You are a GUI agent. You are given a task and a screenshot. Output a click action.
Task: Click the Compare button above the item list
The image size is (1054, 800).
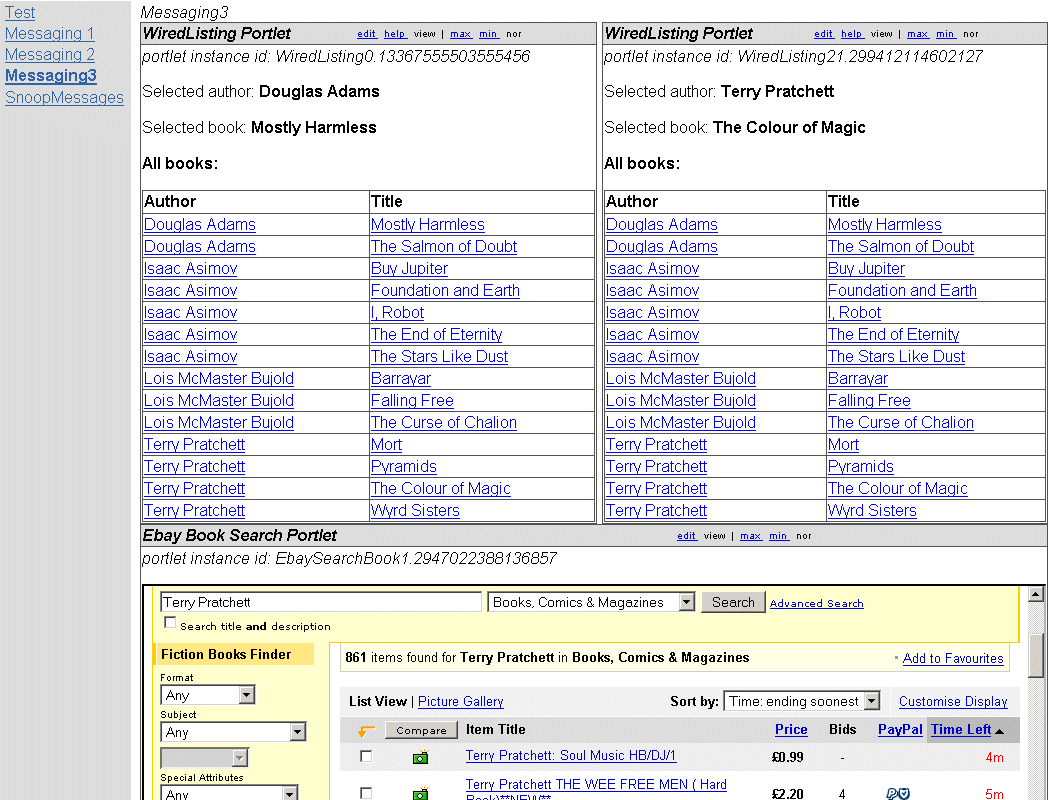click(421, 730)
